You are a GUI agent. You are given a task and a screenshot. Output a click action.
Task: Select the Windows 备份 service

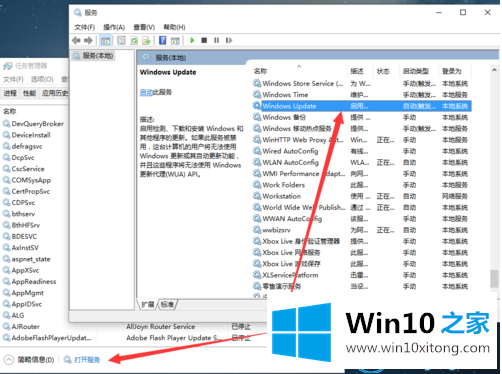coord(362,117)
